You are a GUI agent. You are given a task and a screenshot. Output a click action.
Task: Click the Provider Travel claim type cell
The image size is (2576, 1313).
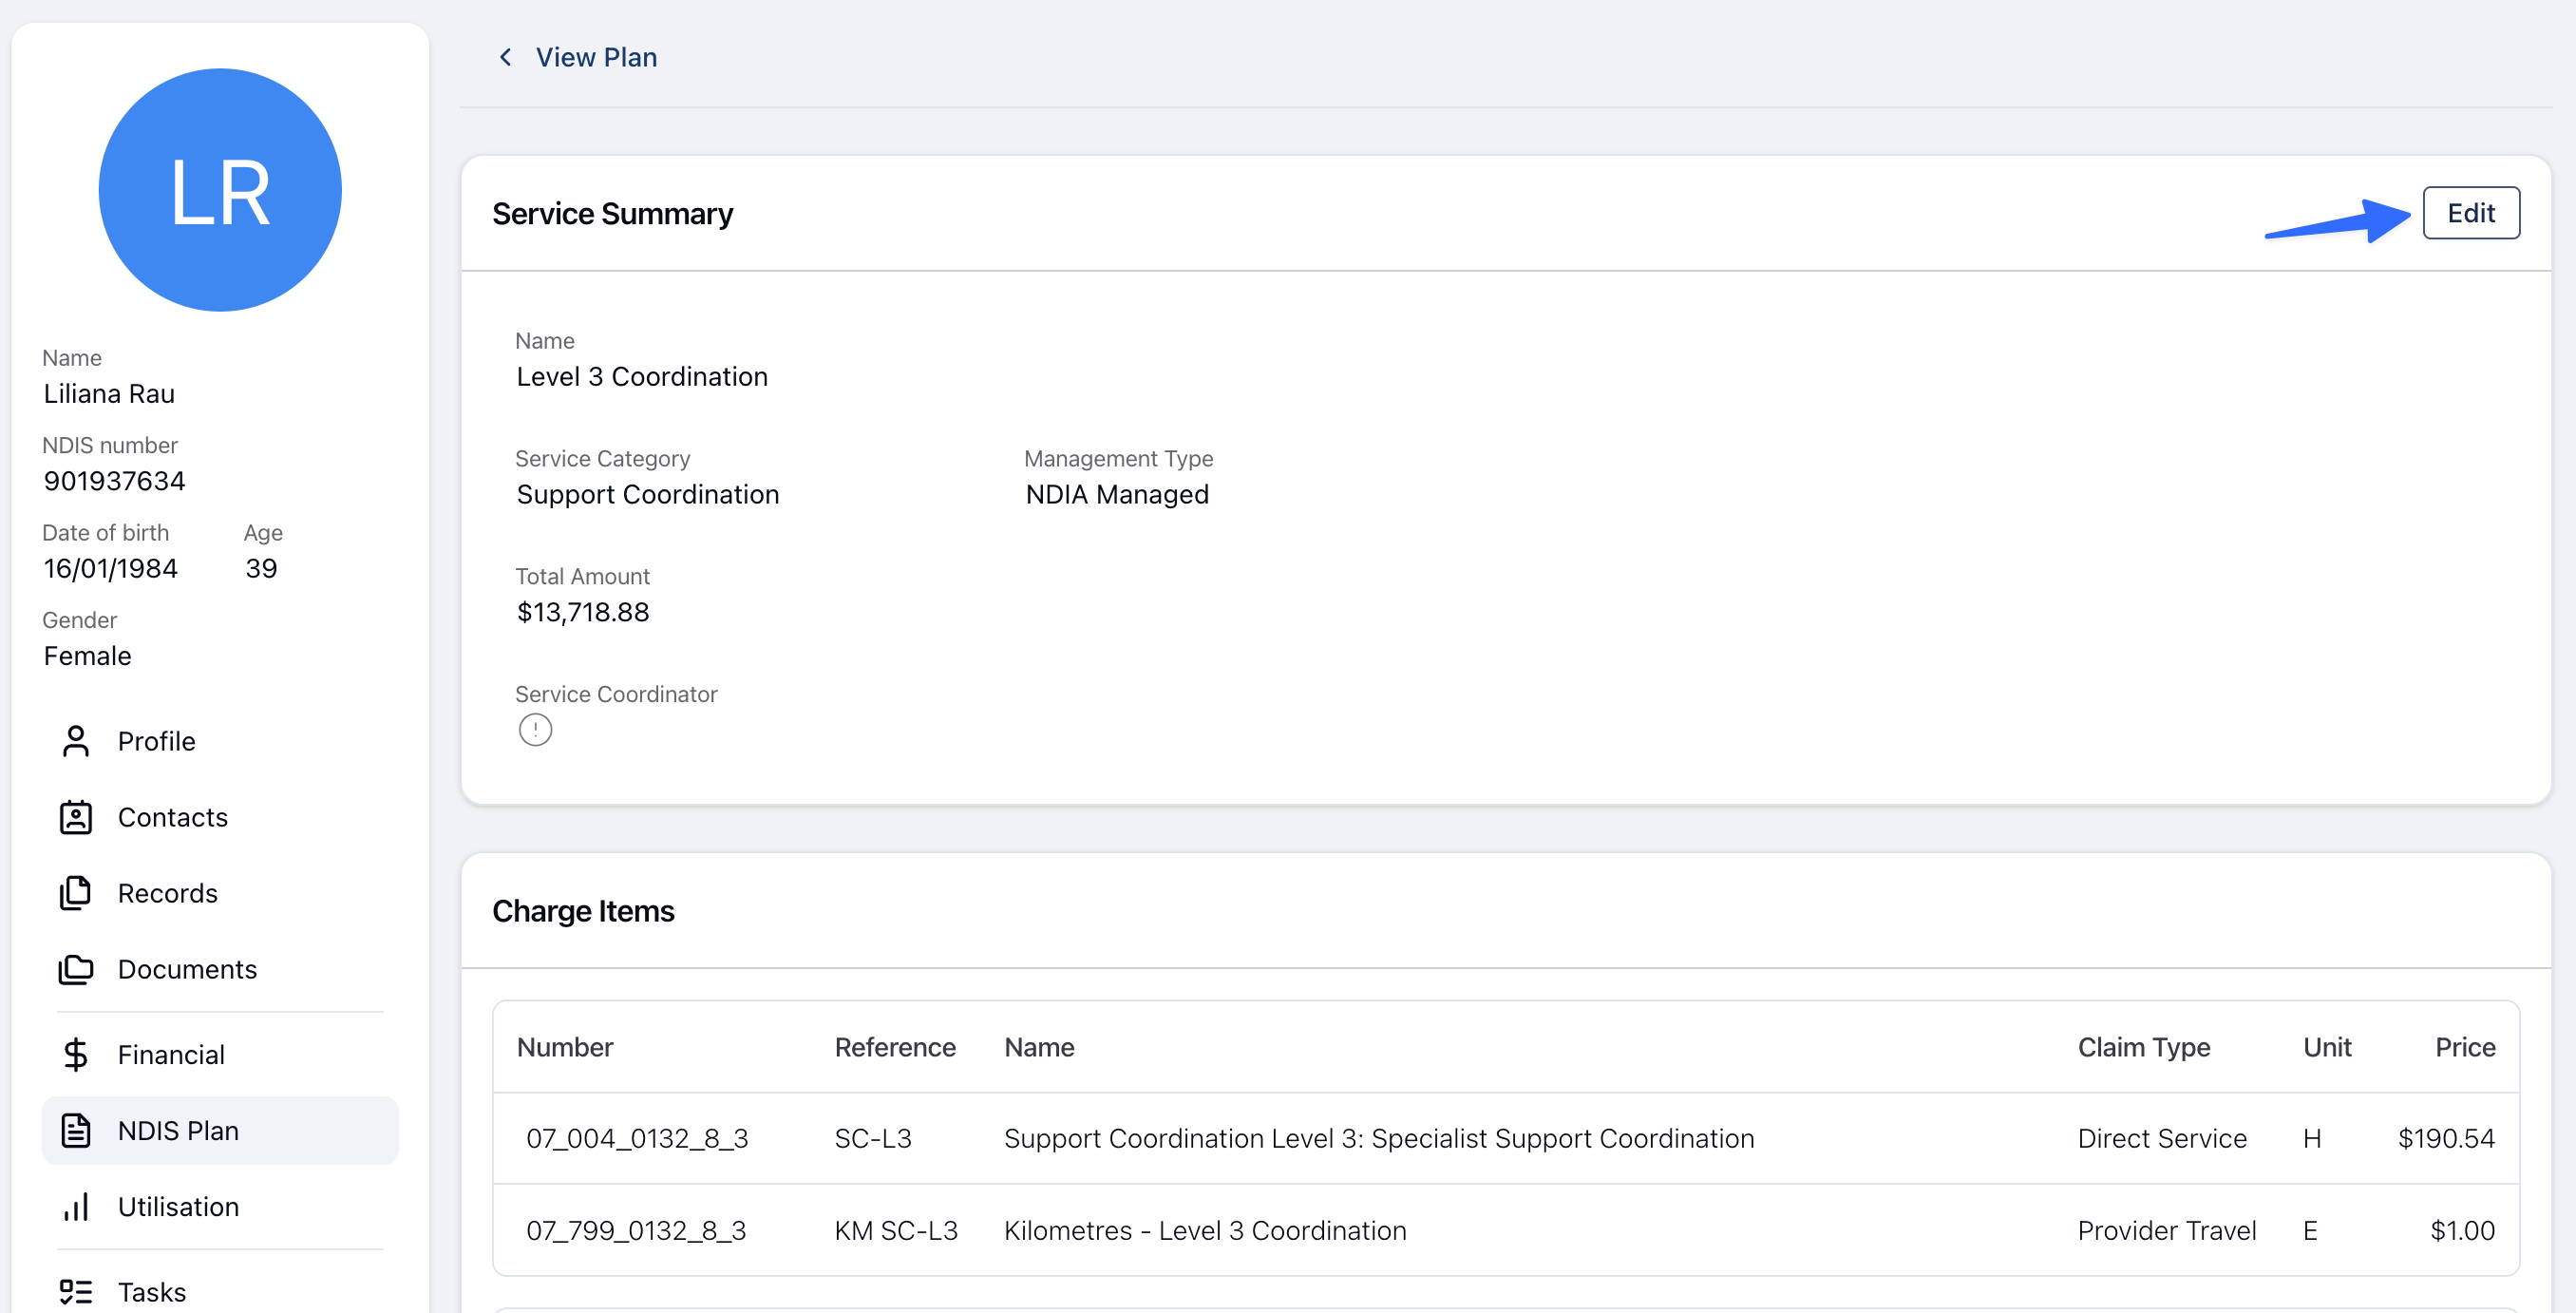pos(2167,1230)
